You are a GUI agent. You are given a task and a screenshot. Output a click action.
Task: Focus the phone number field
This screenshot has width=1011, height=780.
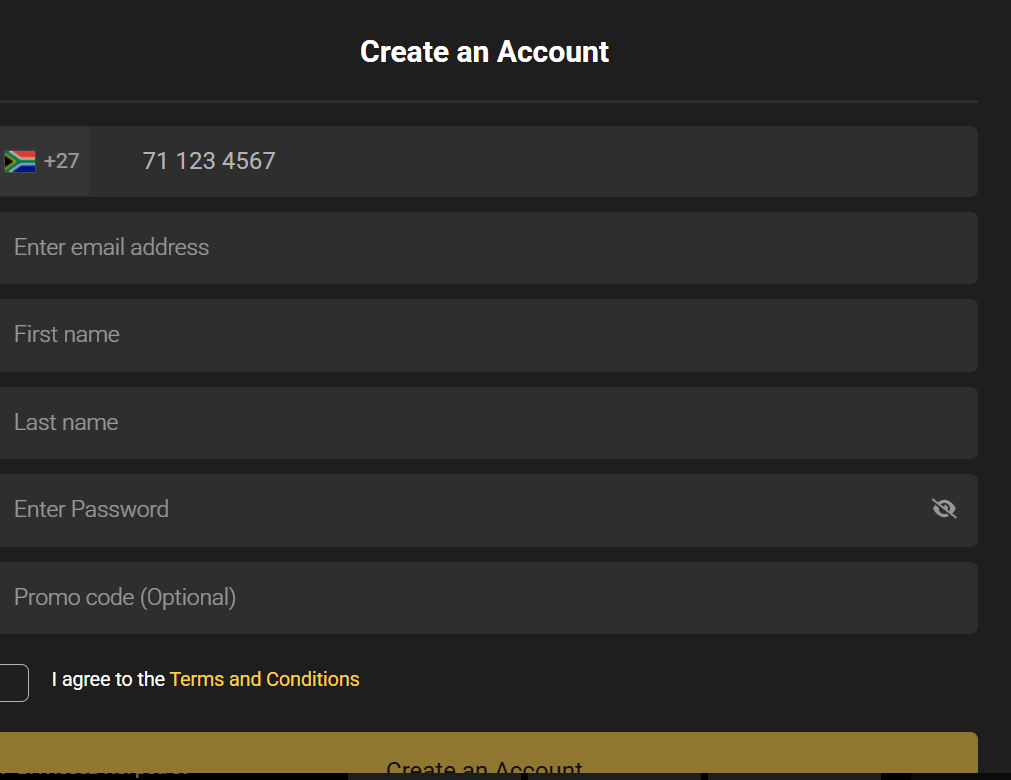pyautogui.click(x=533, y=161)
